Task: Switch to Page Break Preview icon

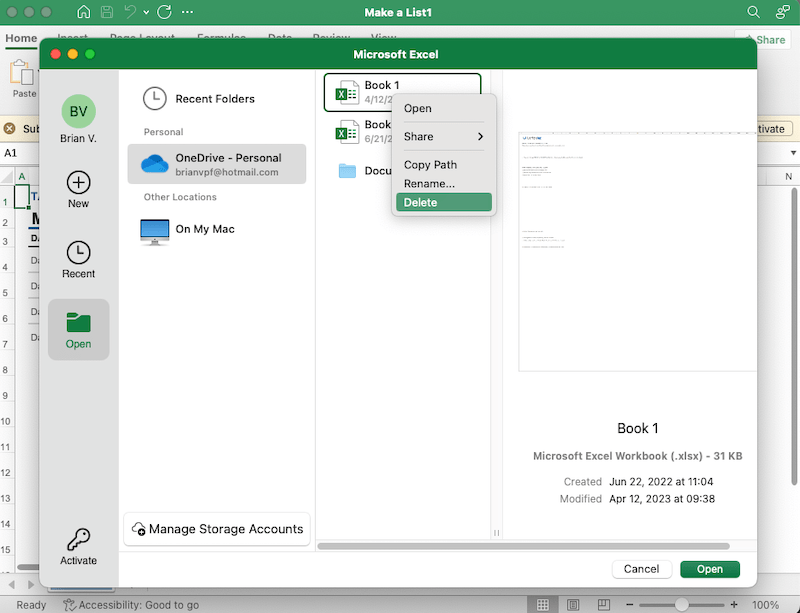Action: point(604,605)
